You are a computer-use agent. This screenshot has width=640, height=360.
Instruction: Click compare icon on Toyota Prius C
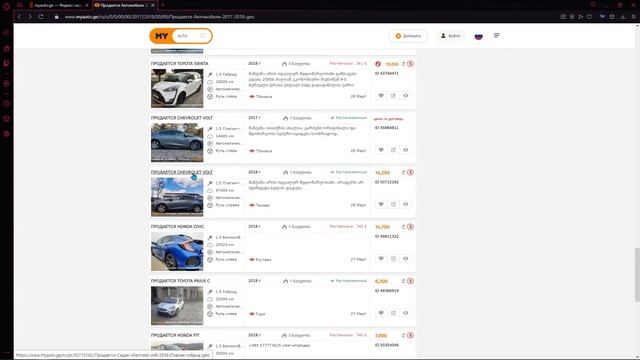(x=393, y=313)
